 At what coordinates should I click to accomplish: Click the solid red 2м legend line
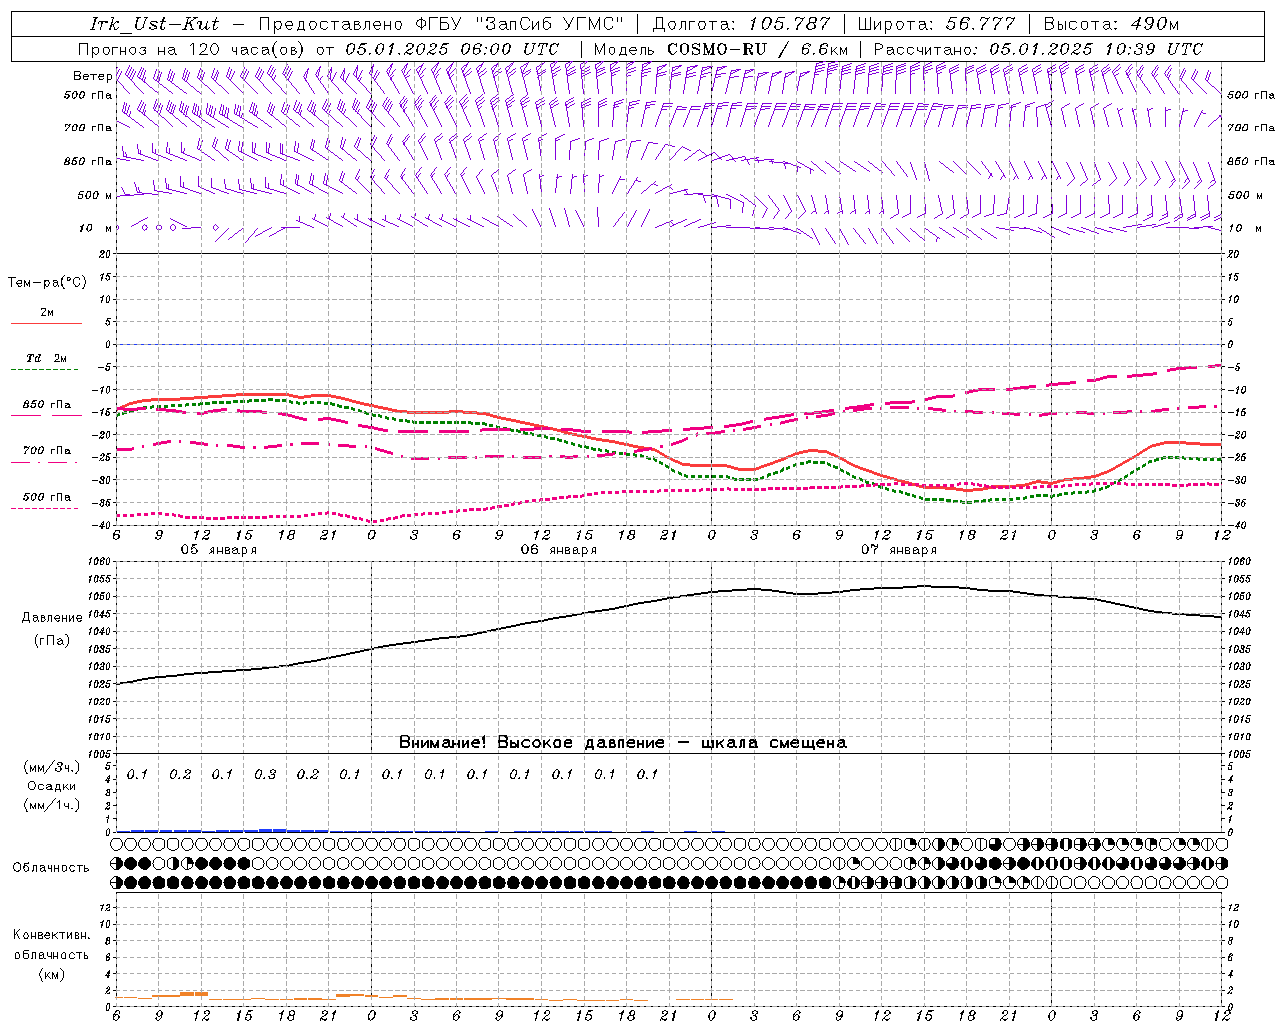pos(46,323)
